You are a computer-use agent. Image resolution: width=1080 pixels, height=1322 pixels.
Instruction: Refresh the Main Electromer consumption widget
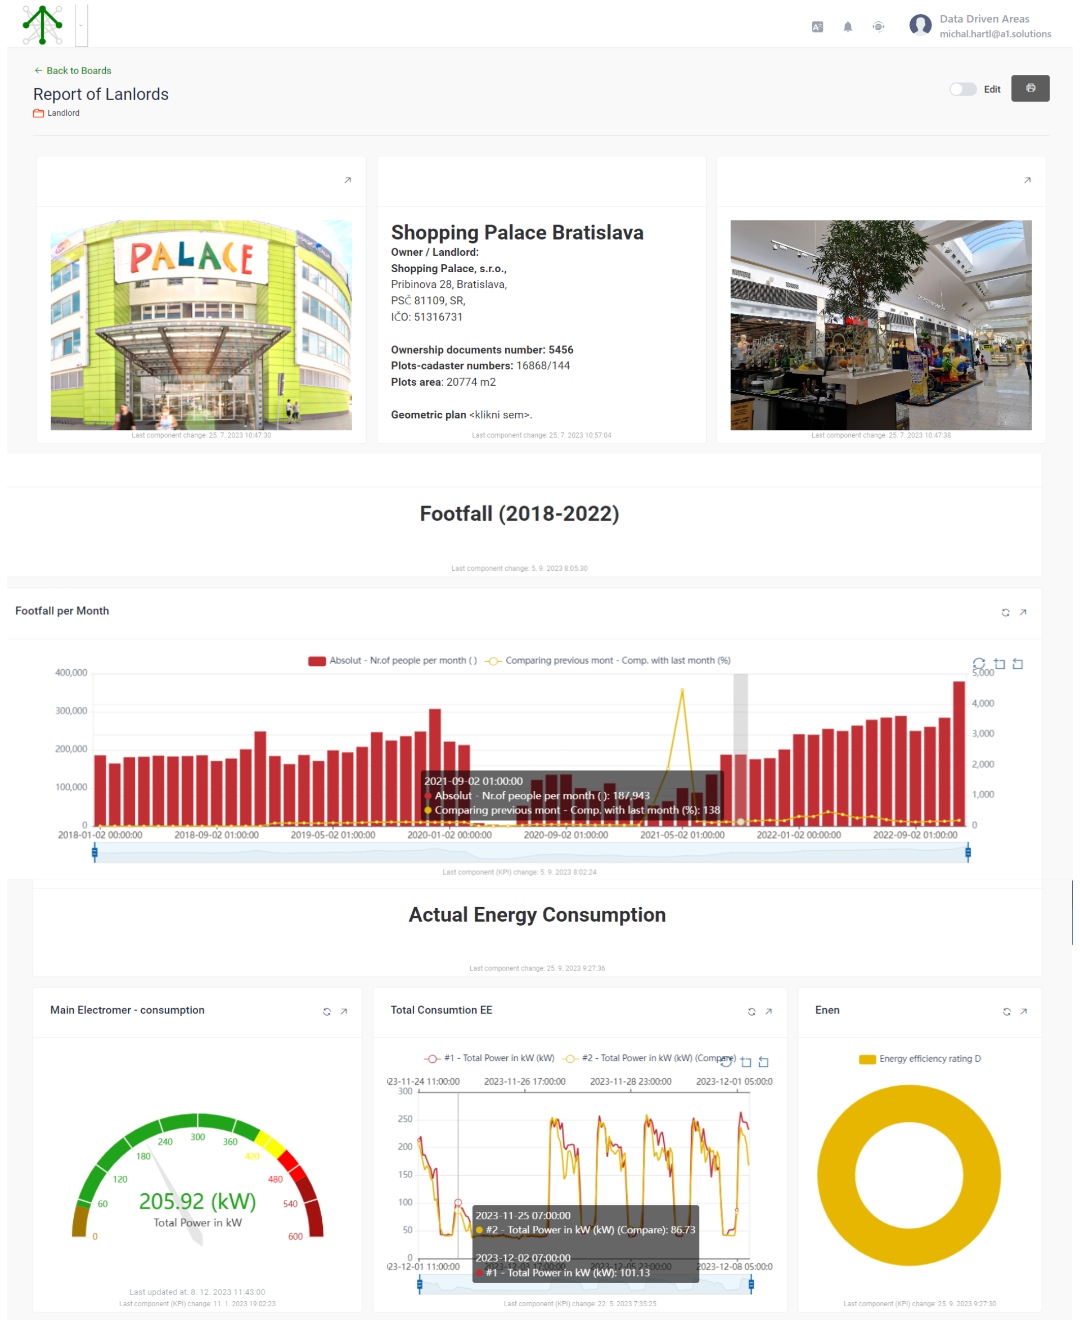tap(326, 1012)
